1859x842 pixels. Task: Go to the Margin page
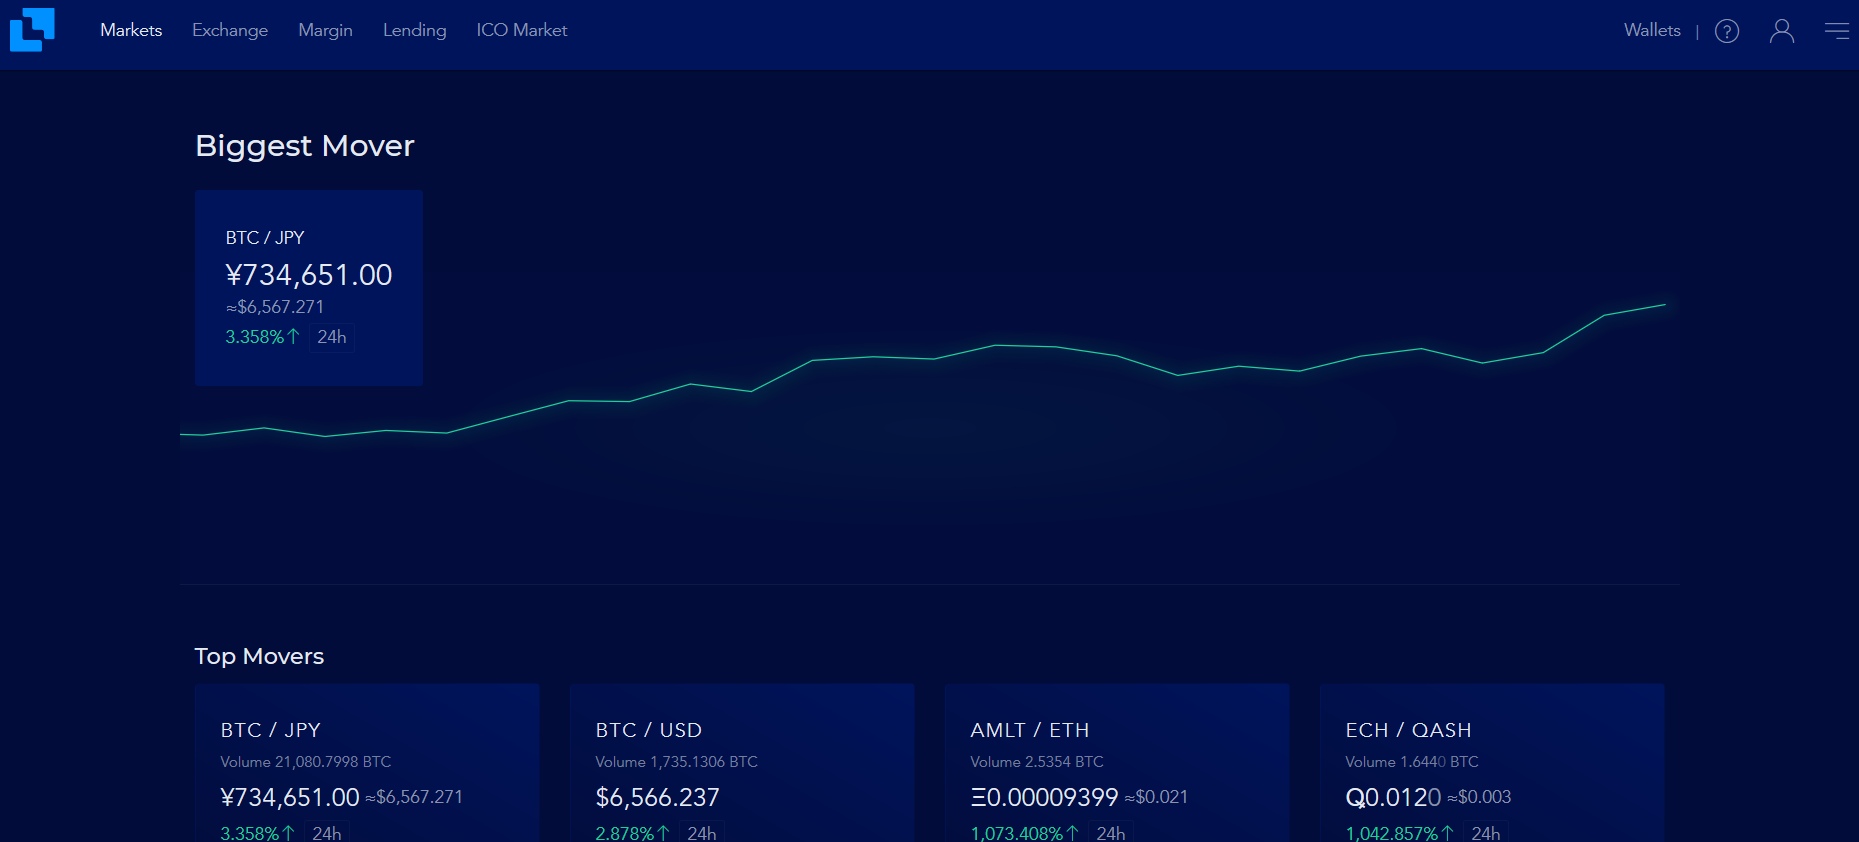325,30
